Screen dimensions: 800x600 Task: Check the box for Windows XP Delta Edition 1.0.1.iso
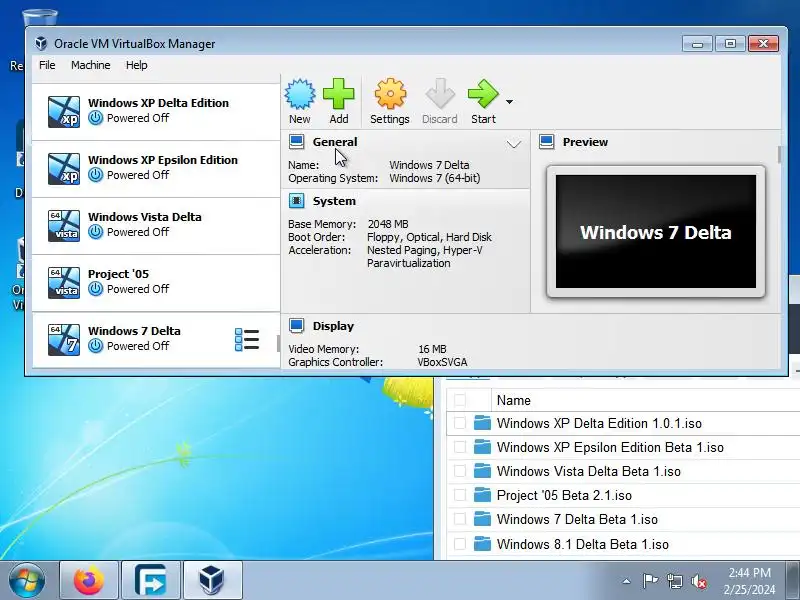click(x=460, y=423)
